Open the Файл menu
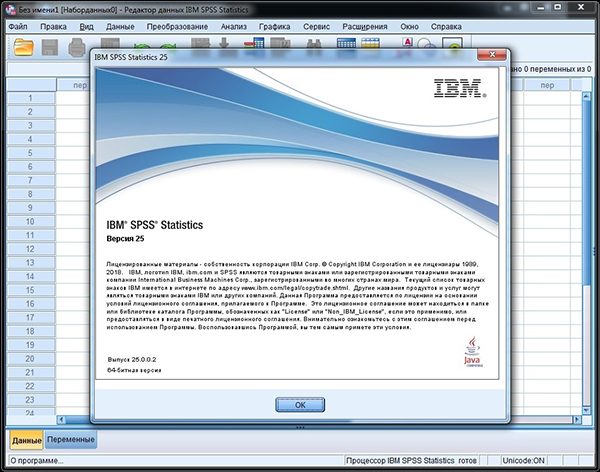The width and height of the screenshot is (600, 472). coord(18,27)
